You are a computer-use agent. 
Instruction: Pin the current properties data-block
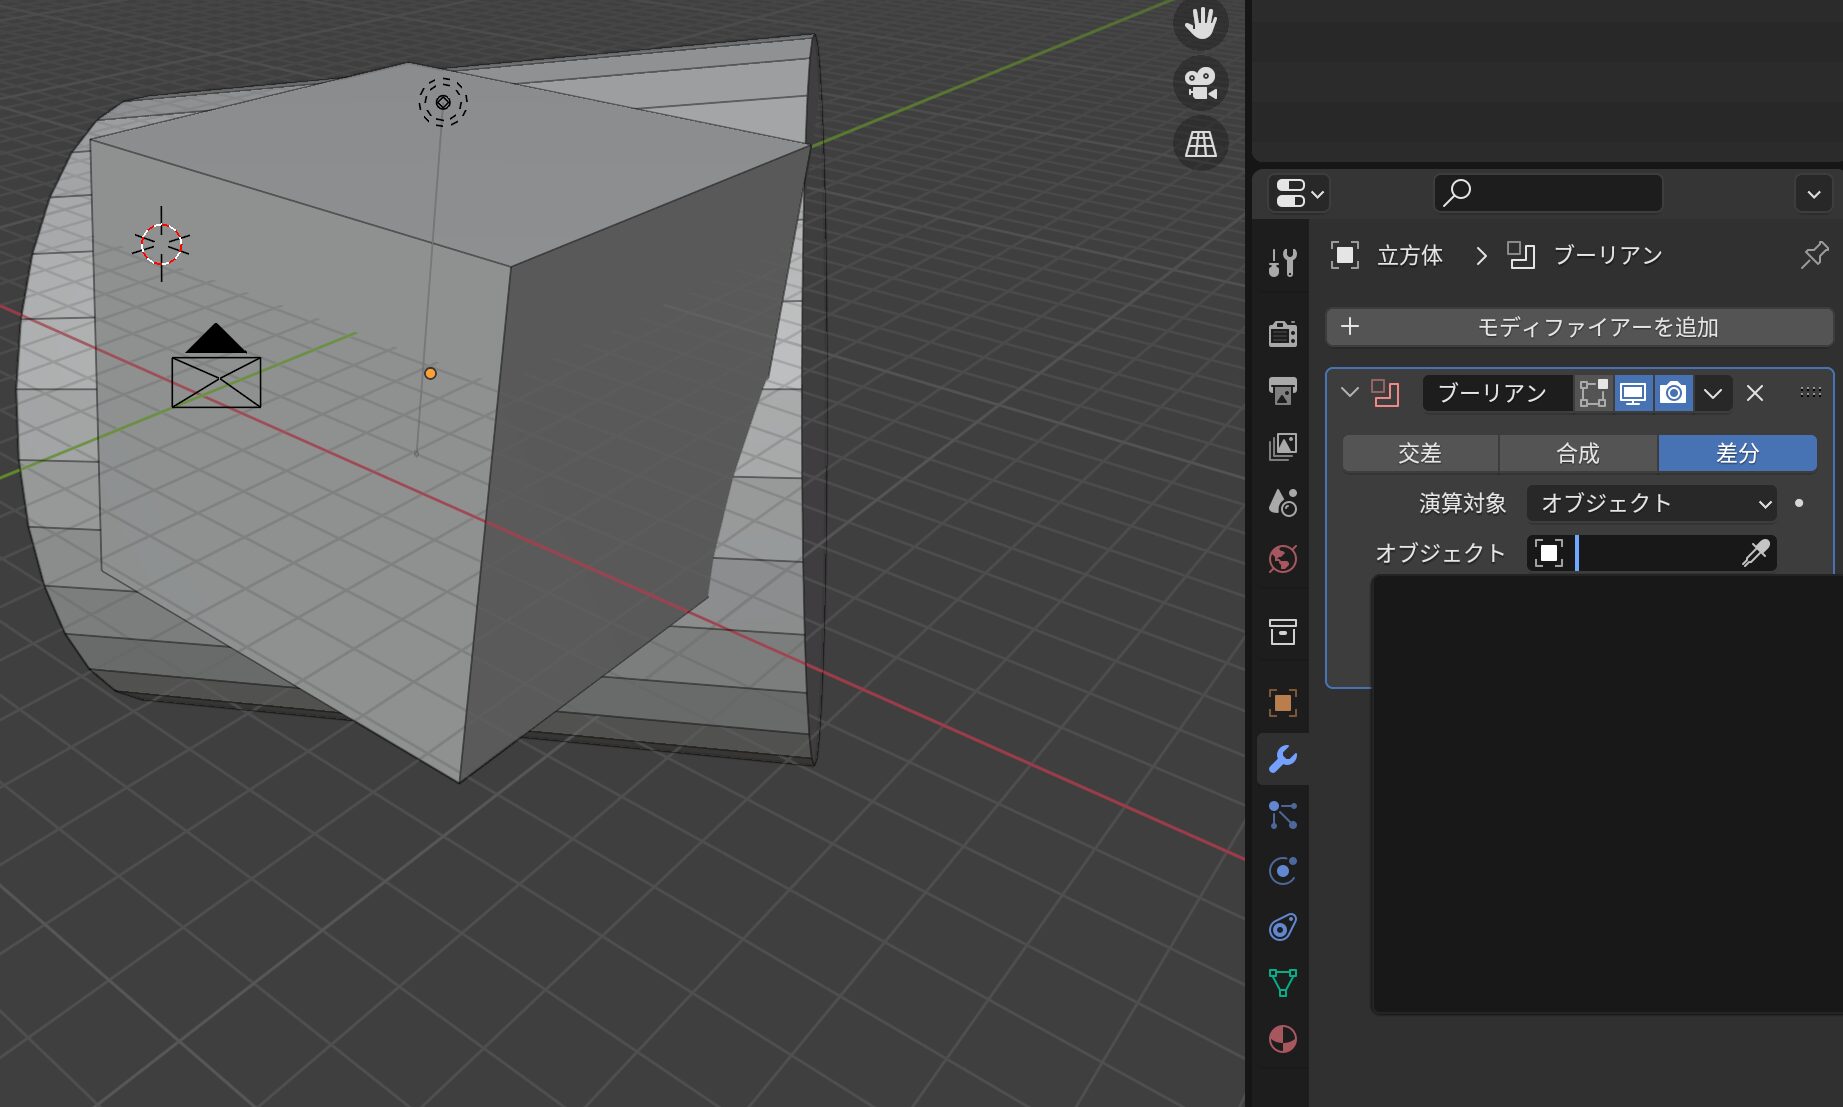coord(1813,255)
